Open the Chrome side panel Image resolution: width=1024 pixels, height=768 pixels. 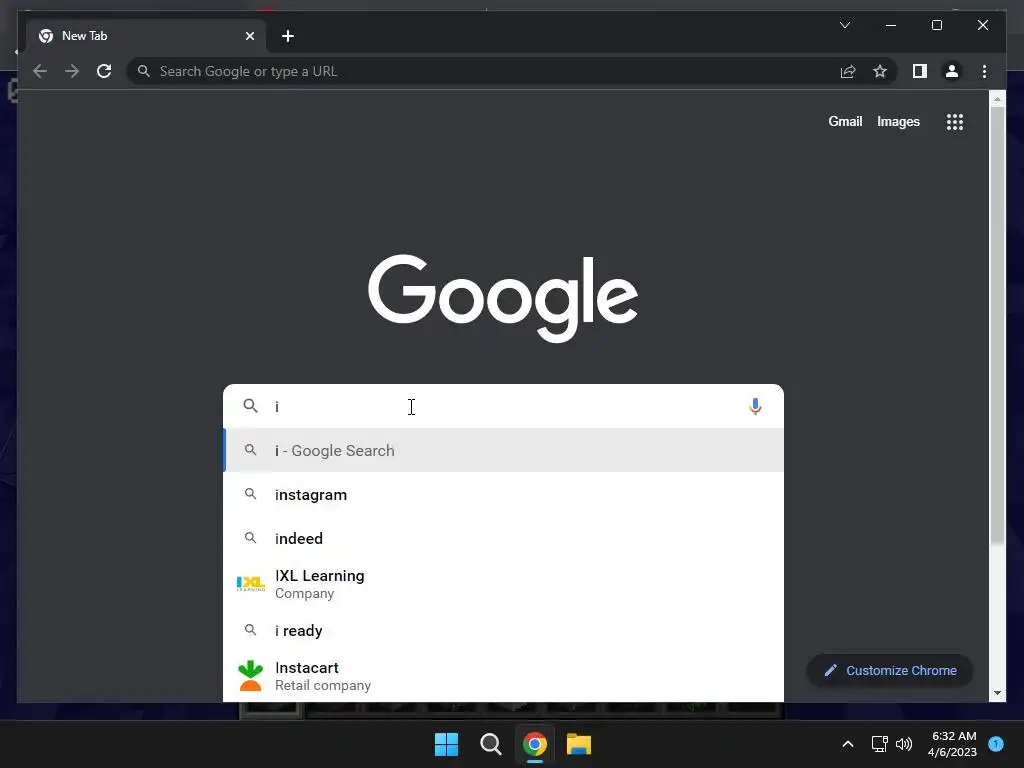click(920, 71)
